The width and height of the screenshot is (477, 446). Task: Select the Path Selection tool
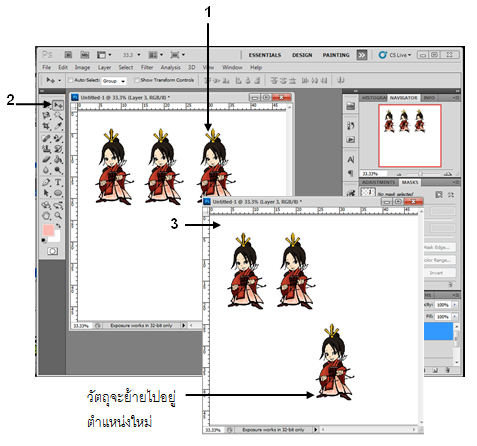(46, 193)
